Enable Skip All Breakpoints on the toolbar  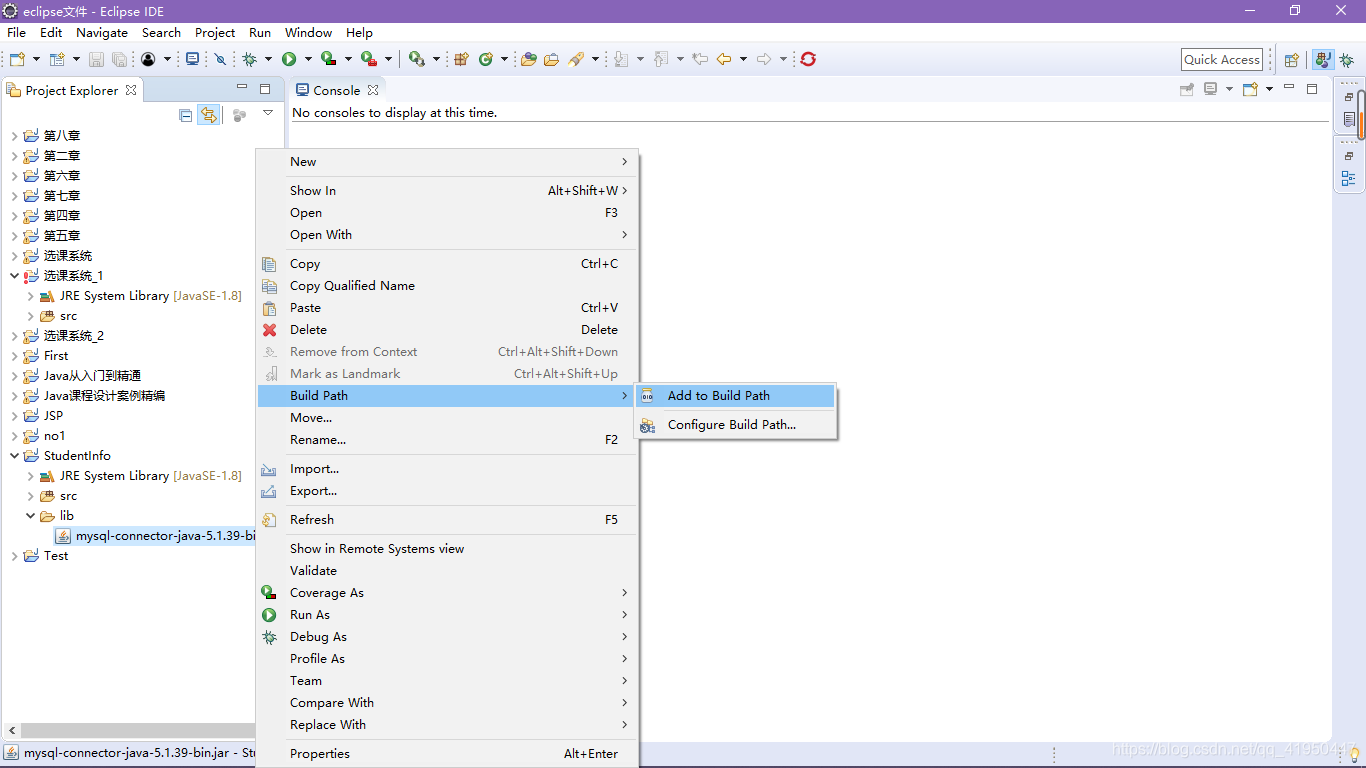click(x=220, y=59)
